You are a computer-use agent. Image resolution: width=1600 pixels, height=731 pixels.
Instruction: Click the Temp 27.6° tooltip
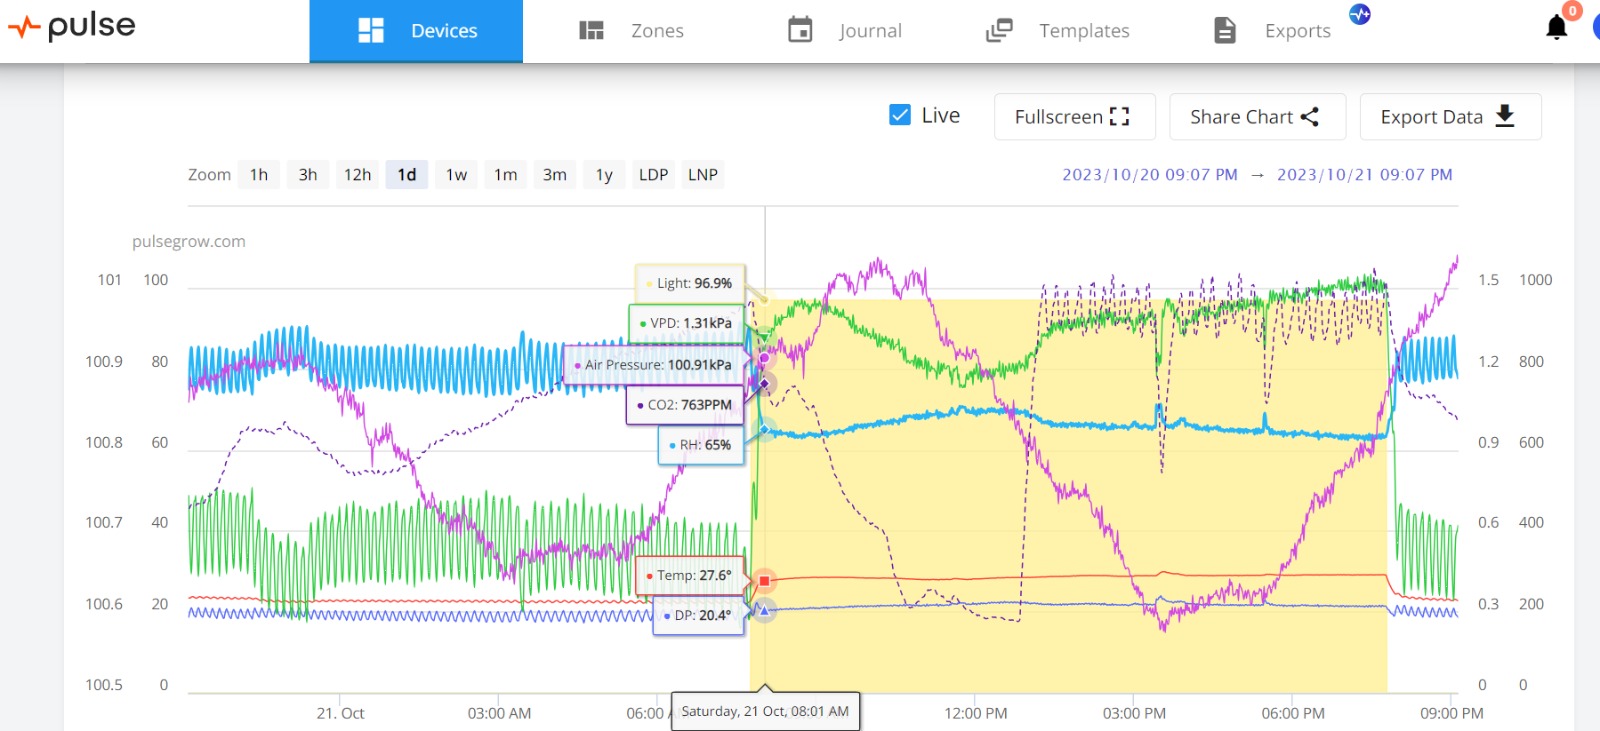pyautogui.click(x=690, y=576)
